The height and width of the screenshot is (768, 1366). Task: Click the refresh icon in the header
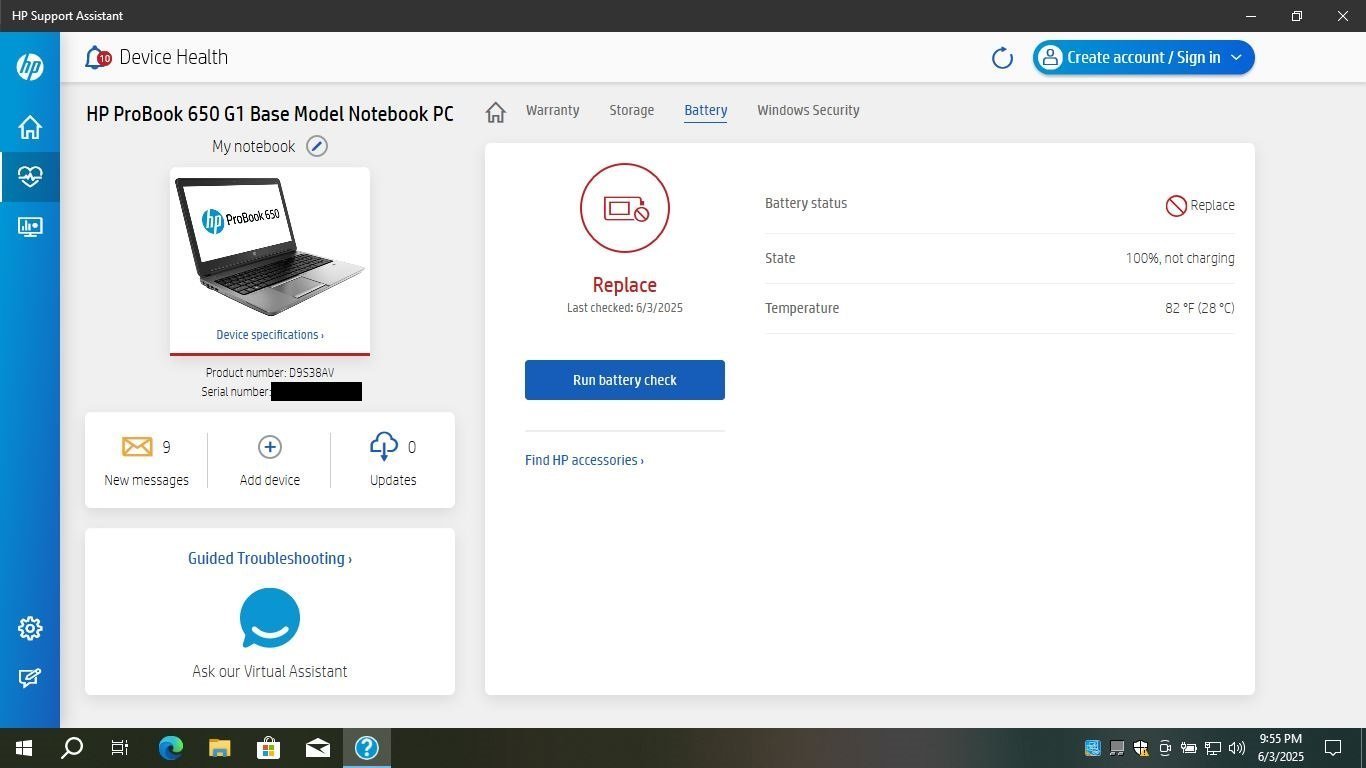click(x=1002, y=58)
